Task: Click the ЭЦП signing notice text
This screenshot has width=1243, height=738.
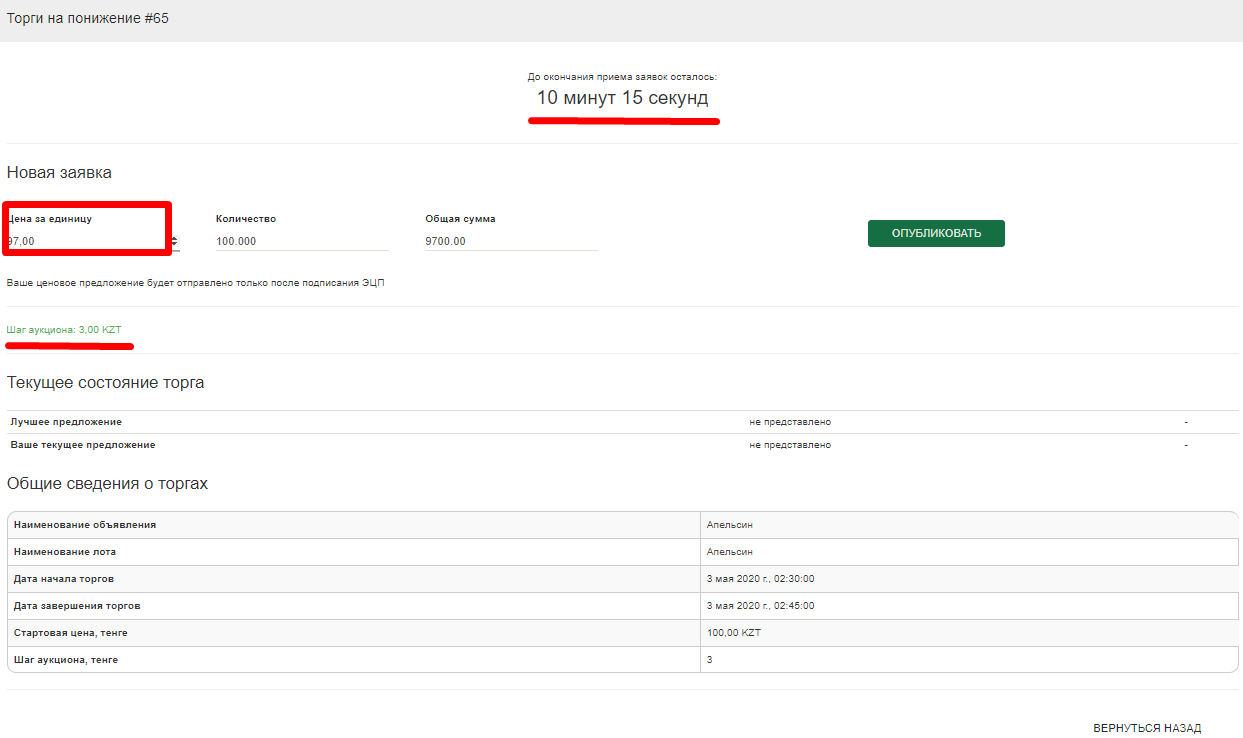Action: click(195, 283)
